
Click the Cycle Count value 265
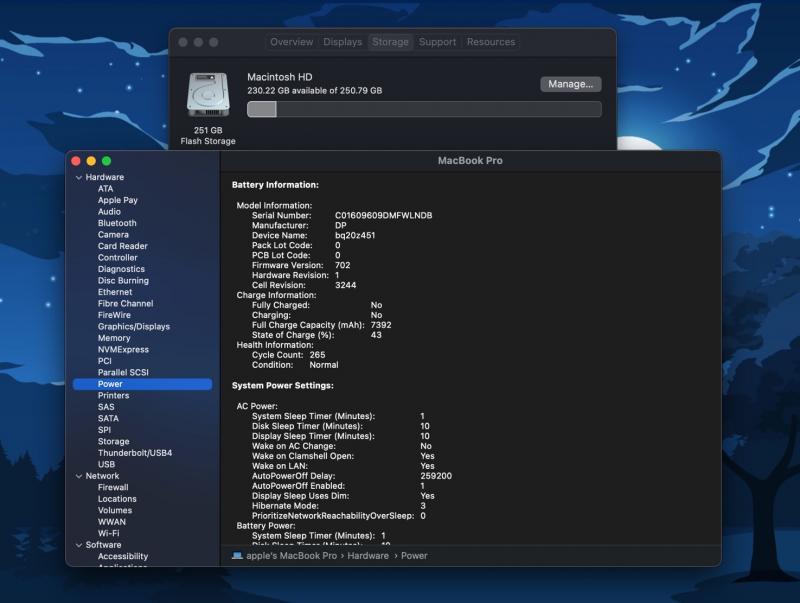[x=317, y=355]
